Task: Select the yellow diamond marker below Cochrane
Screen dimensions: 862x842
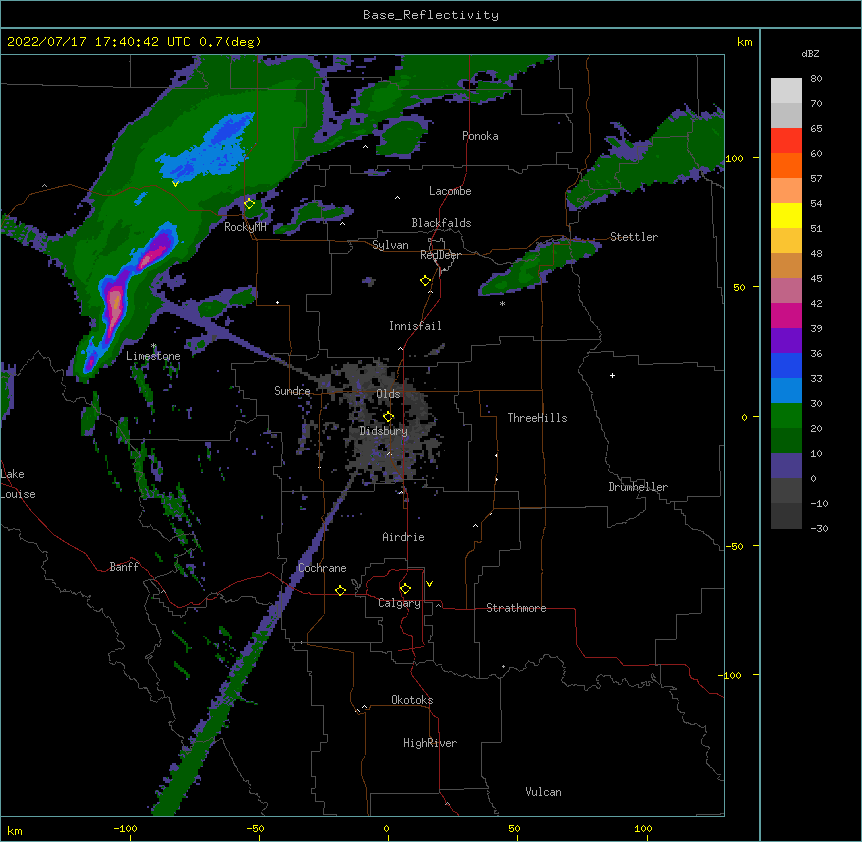Action: (340, 590)
